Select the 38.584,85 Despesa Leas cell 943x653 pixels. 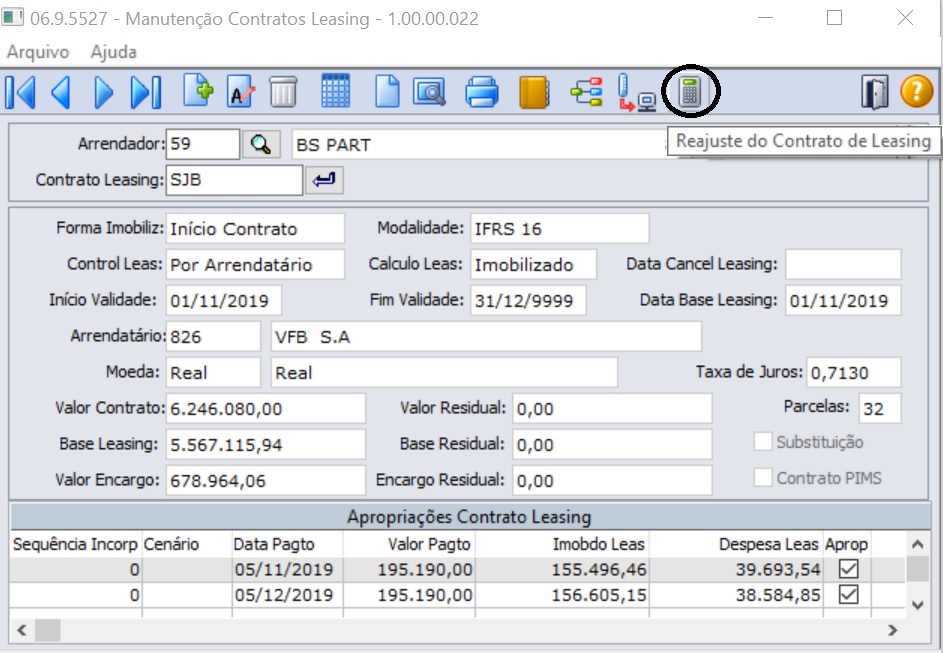coord(736,595)
